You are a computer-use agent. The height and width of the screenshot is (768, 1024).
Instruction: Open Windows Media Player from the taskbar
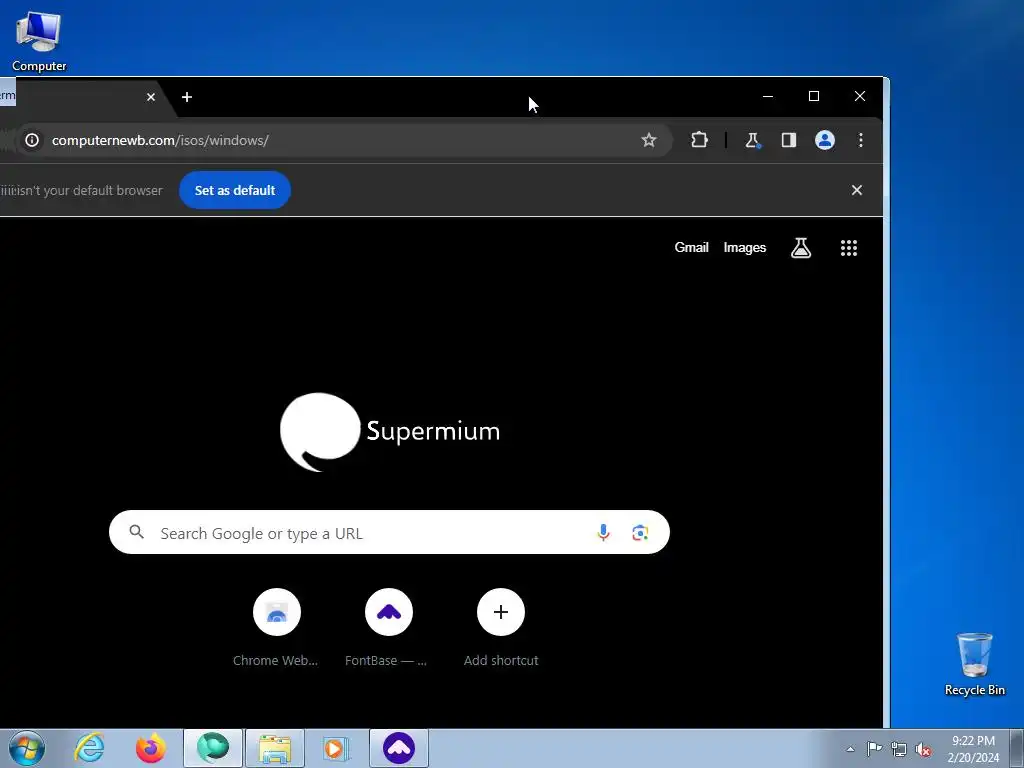[337, 748]
